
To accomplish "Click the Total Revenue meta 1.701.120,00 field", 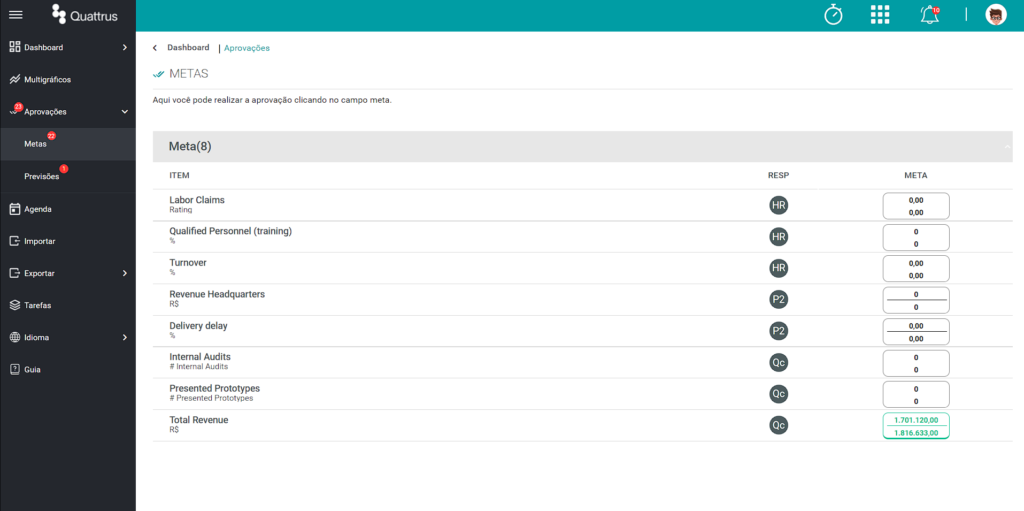I will click(x=916, y=425).
